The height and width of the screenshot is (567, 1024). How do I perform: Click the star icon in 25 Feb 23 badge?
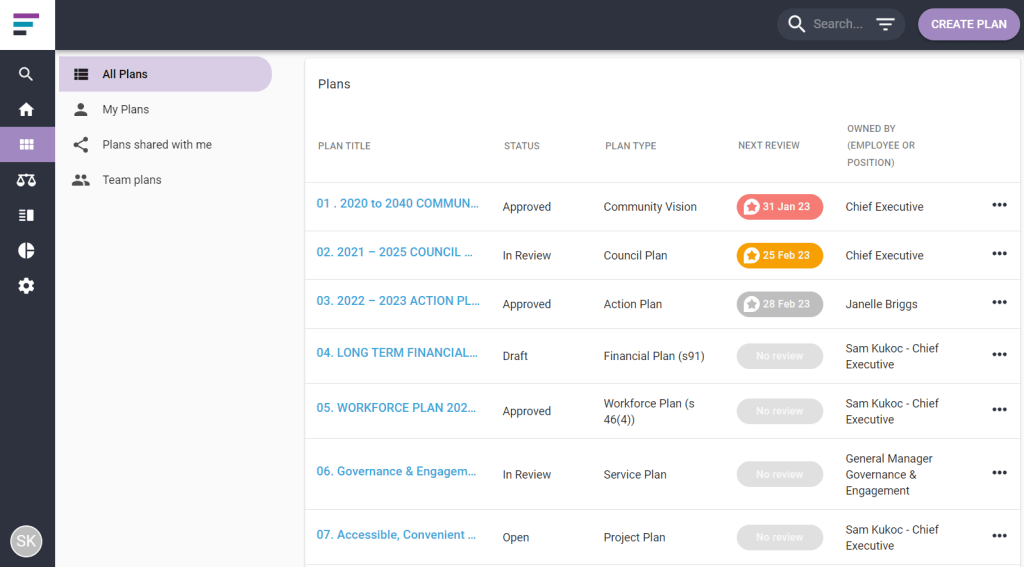752,255
